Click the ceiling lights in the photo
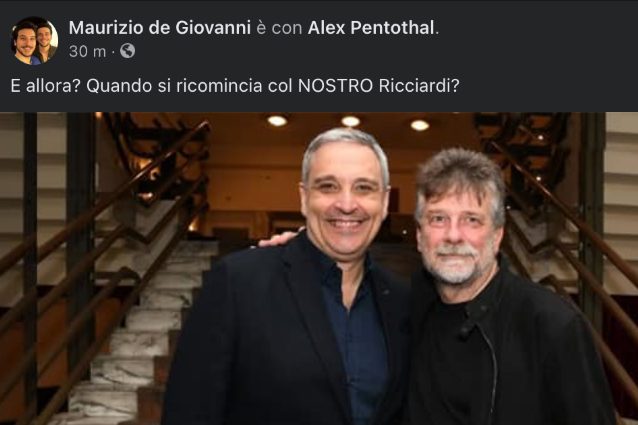638x425 pixels. click(350, 122)
